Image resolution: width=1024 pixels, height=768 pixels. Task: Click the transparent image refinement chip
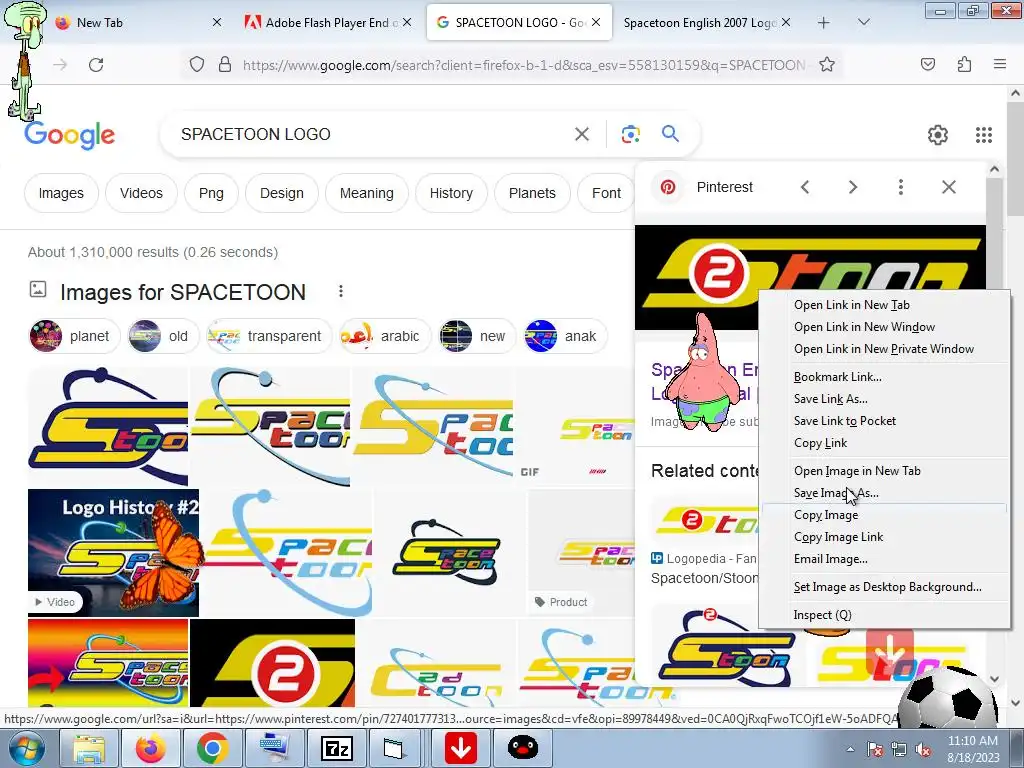pyautogui.click(x=268, y=336)
